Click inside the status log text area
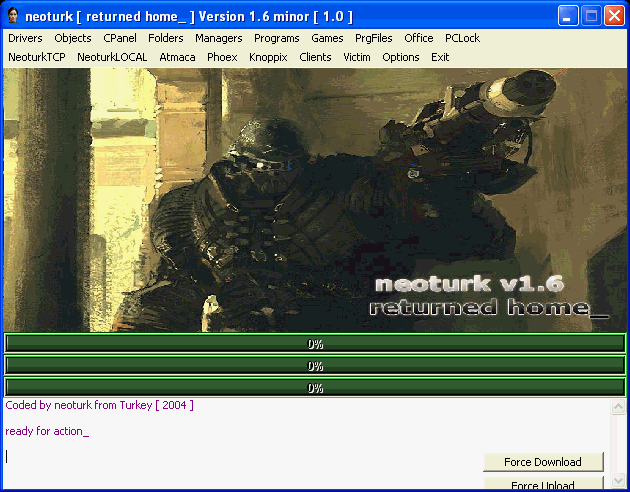Image resolution: width=630 pixels, height=492 pixels. tap(240, 440)
